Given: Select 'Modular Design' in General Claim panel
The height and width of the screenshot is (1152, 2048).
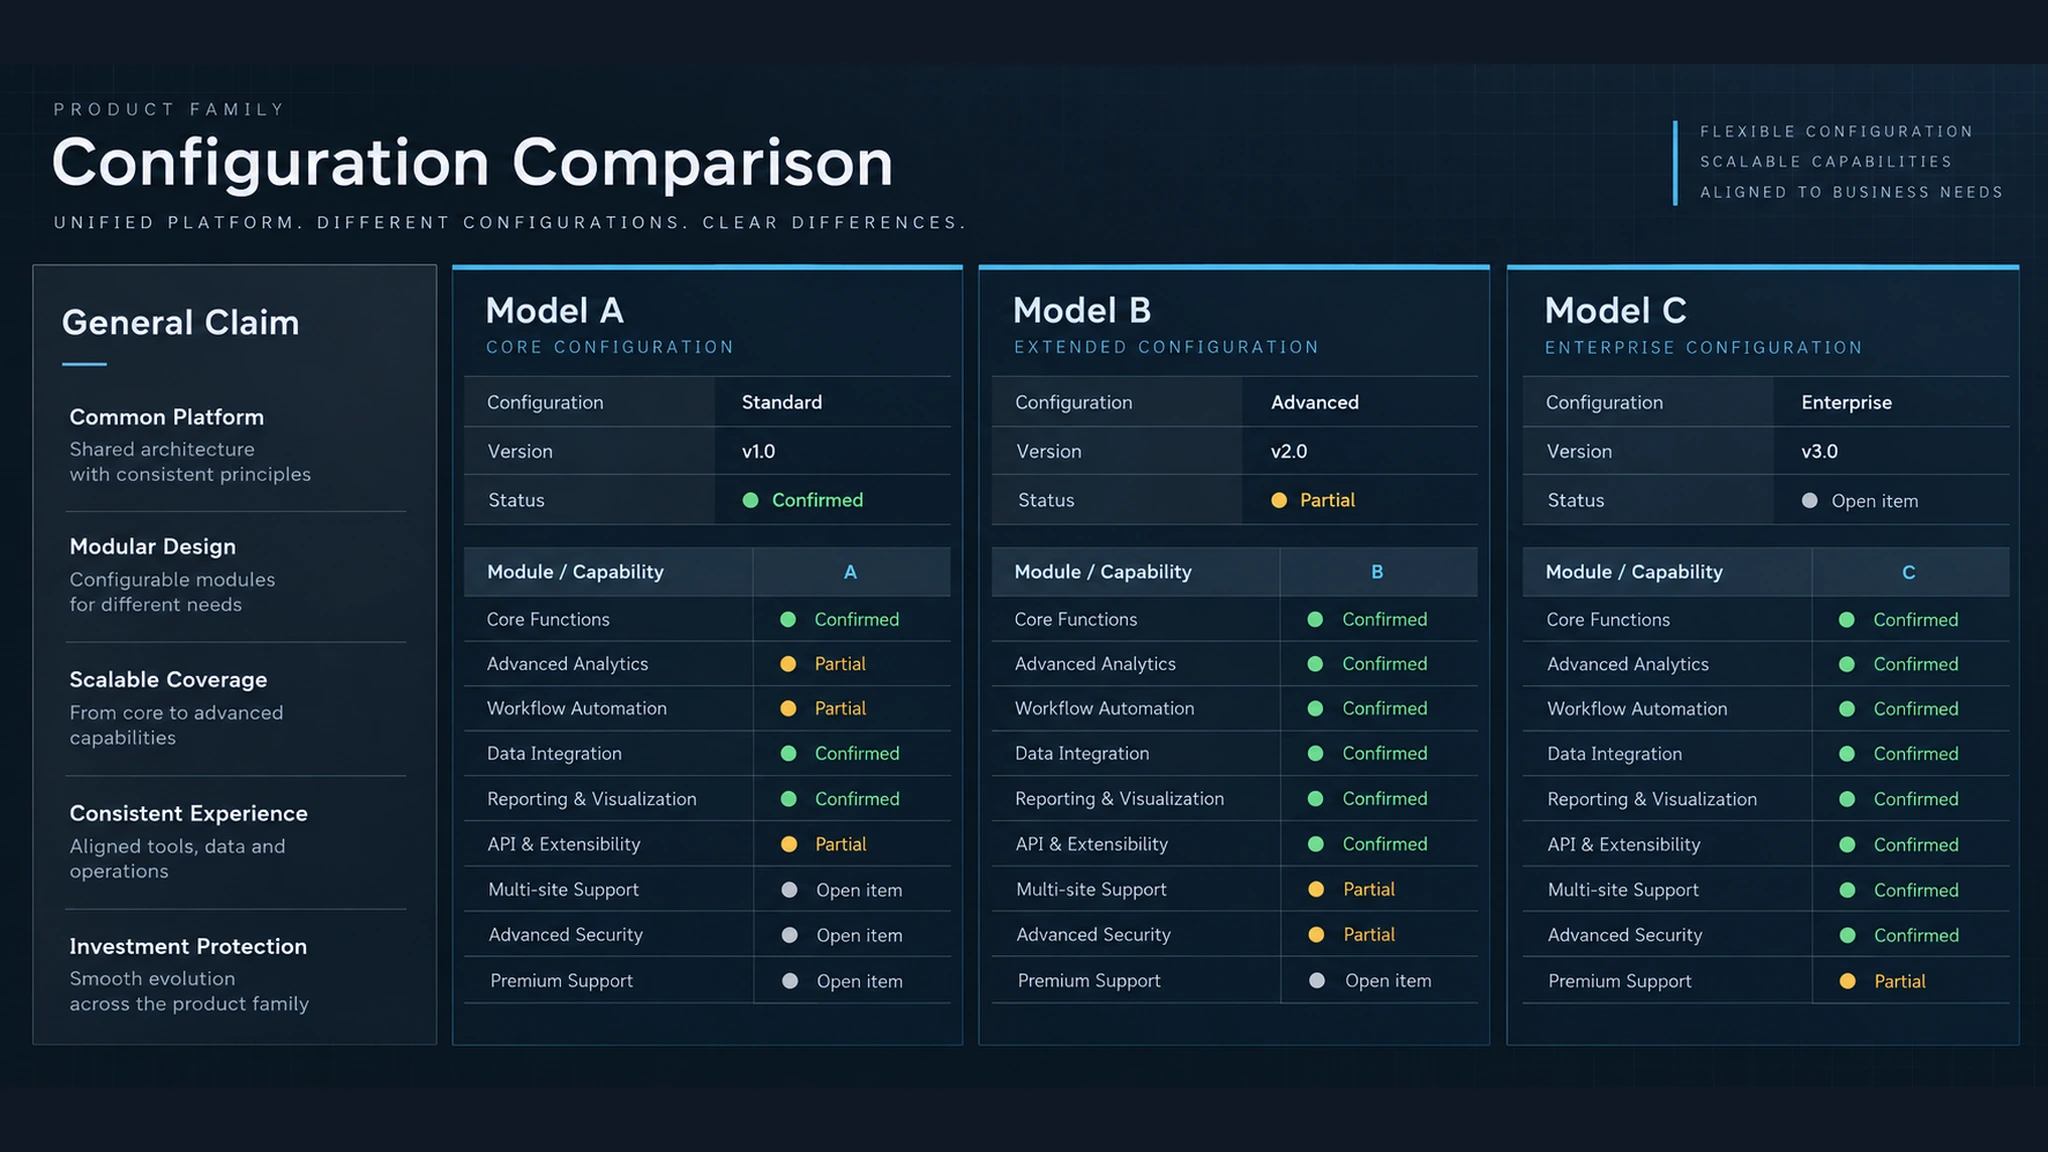Looking at the screenshot, I should [x=153, y=547].
